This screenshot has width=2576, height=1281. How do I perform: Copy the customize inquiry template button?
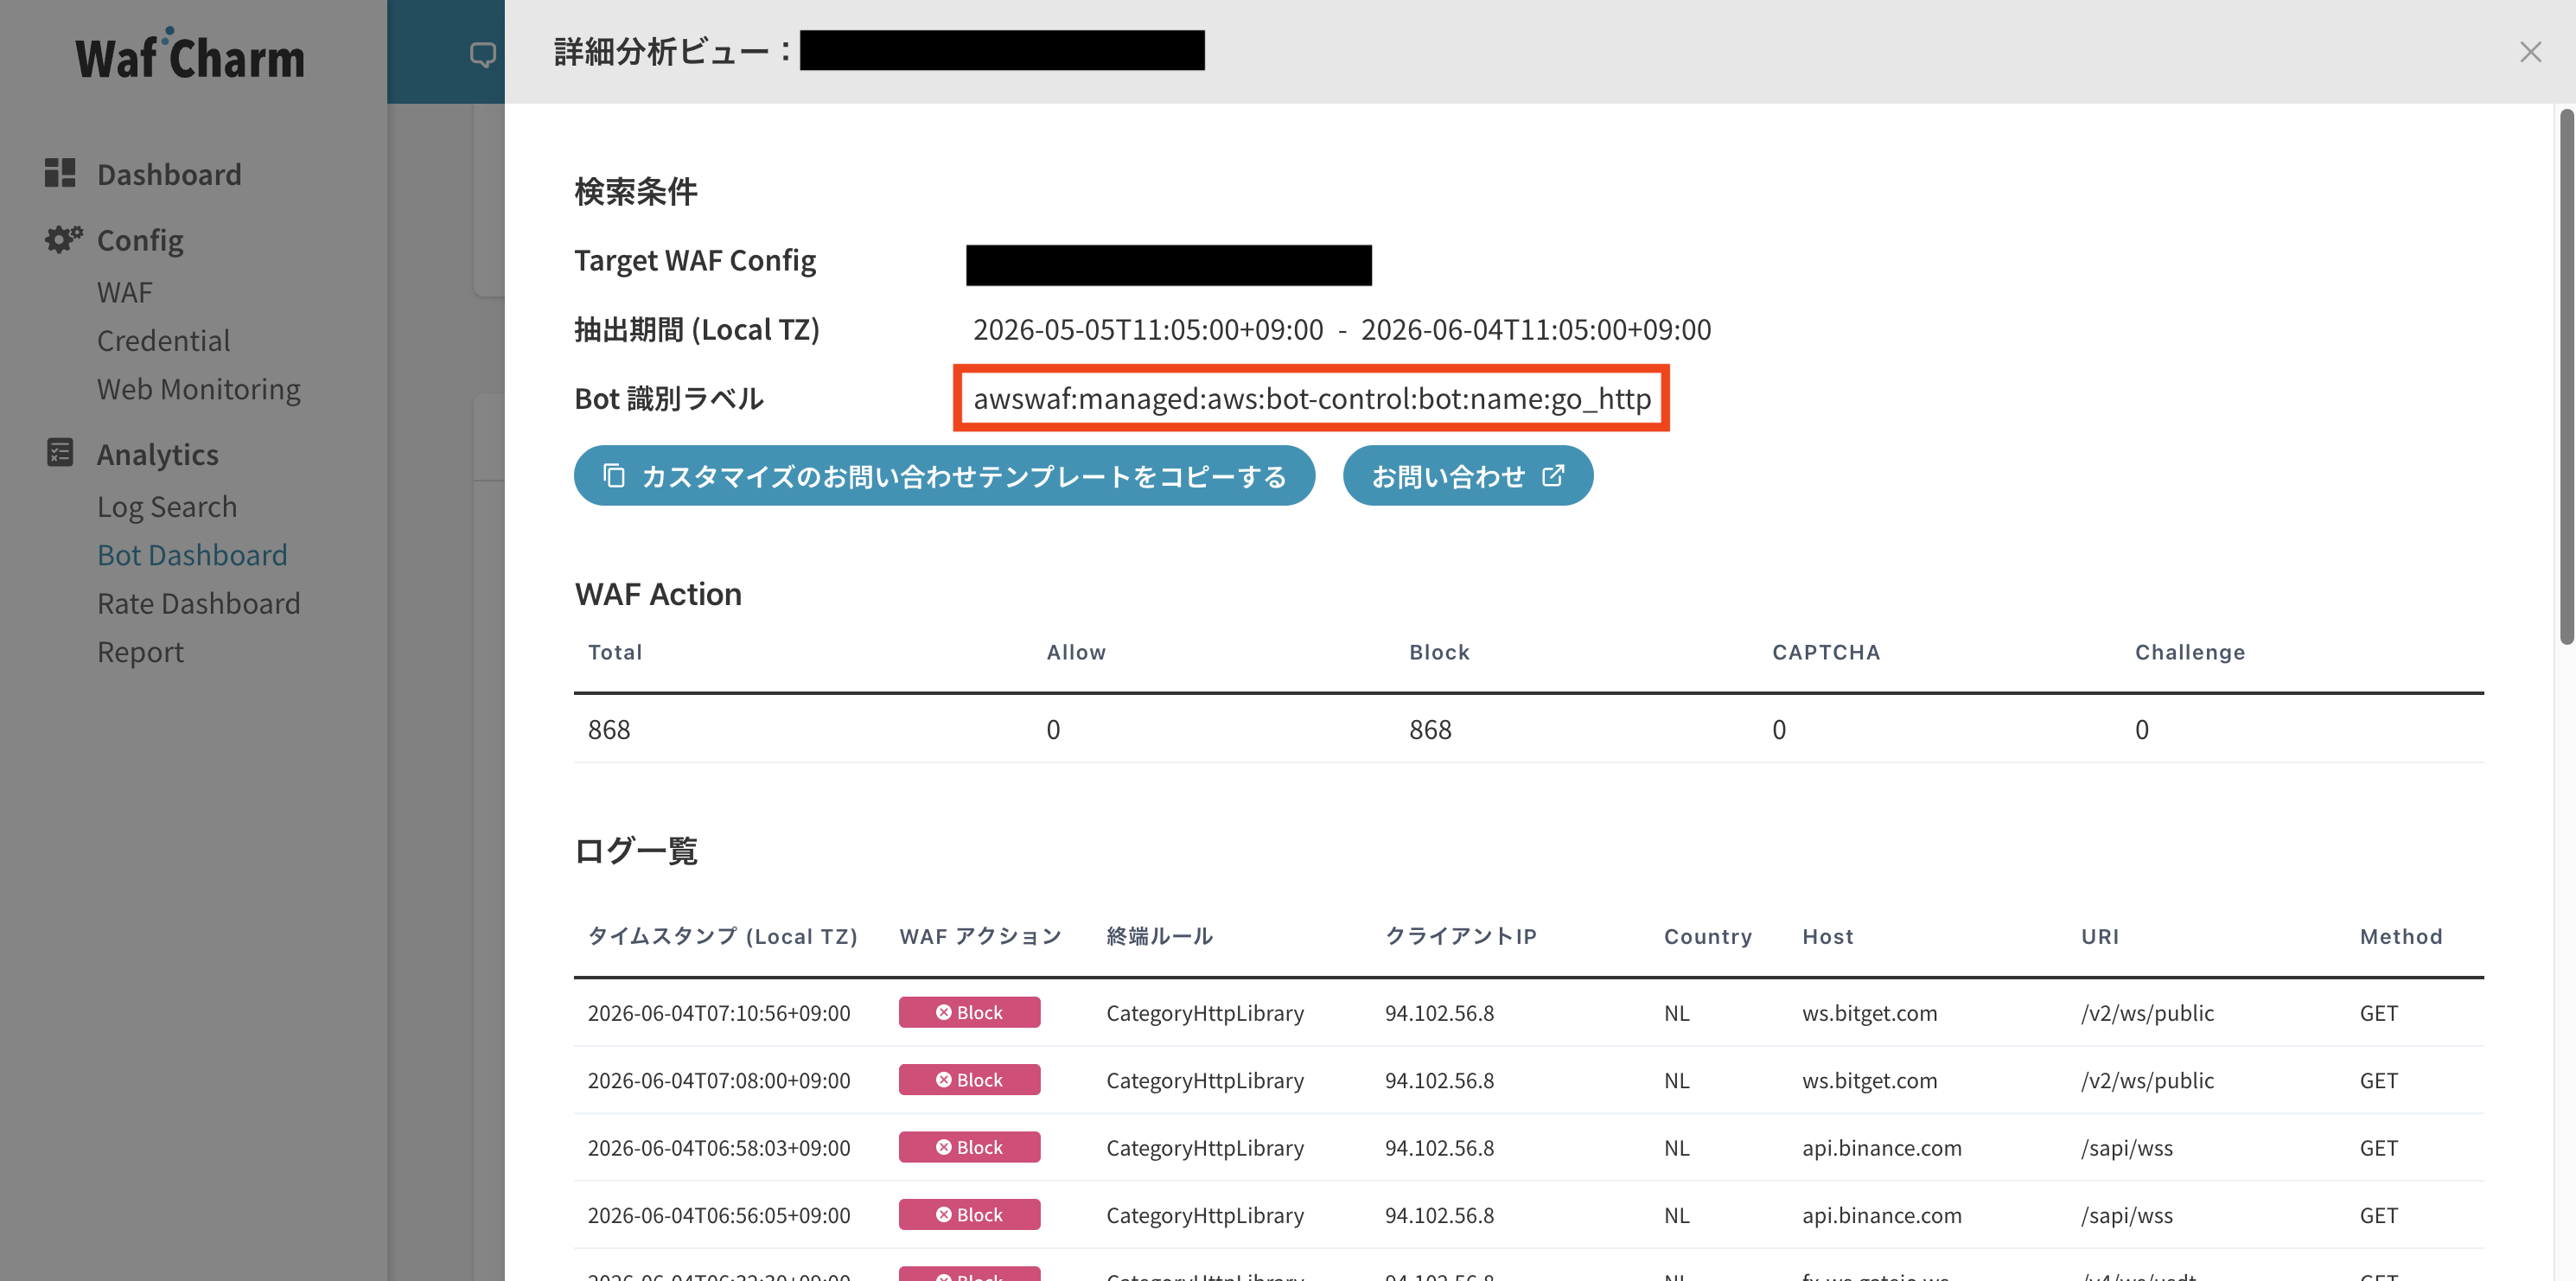coord(944,476)
